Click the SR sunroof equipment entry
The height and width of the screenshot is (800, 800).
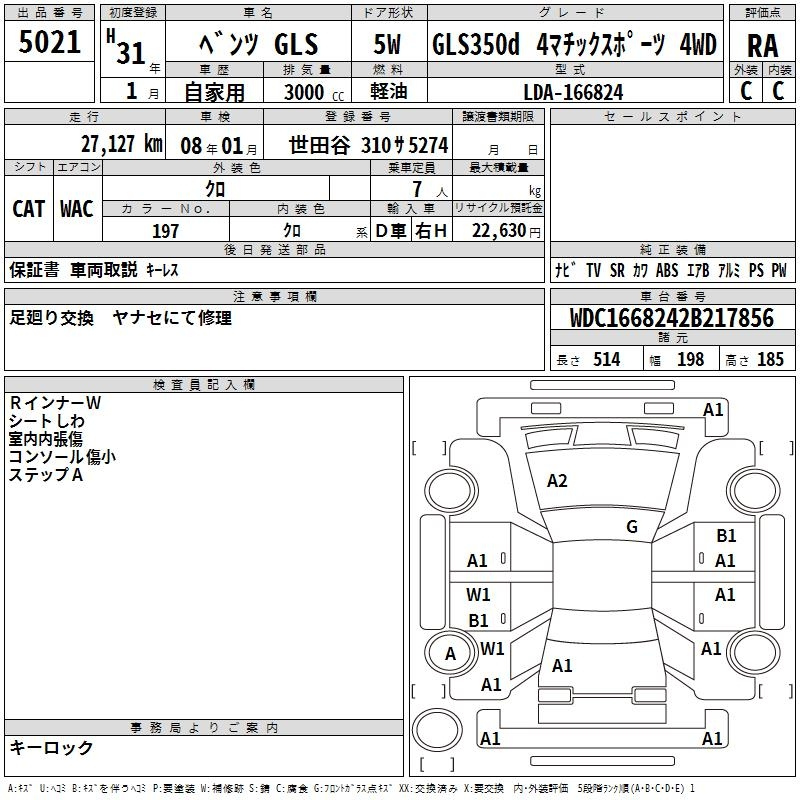tap(617, 270)
